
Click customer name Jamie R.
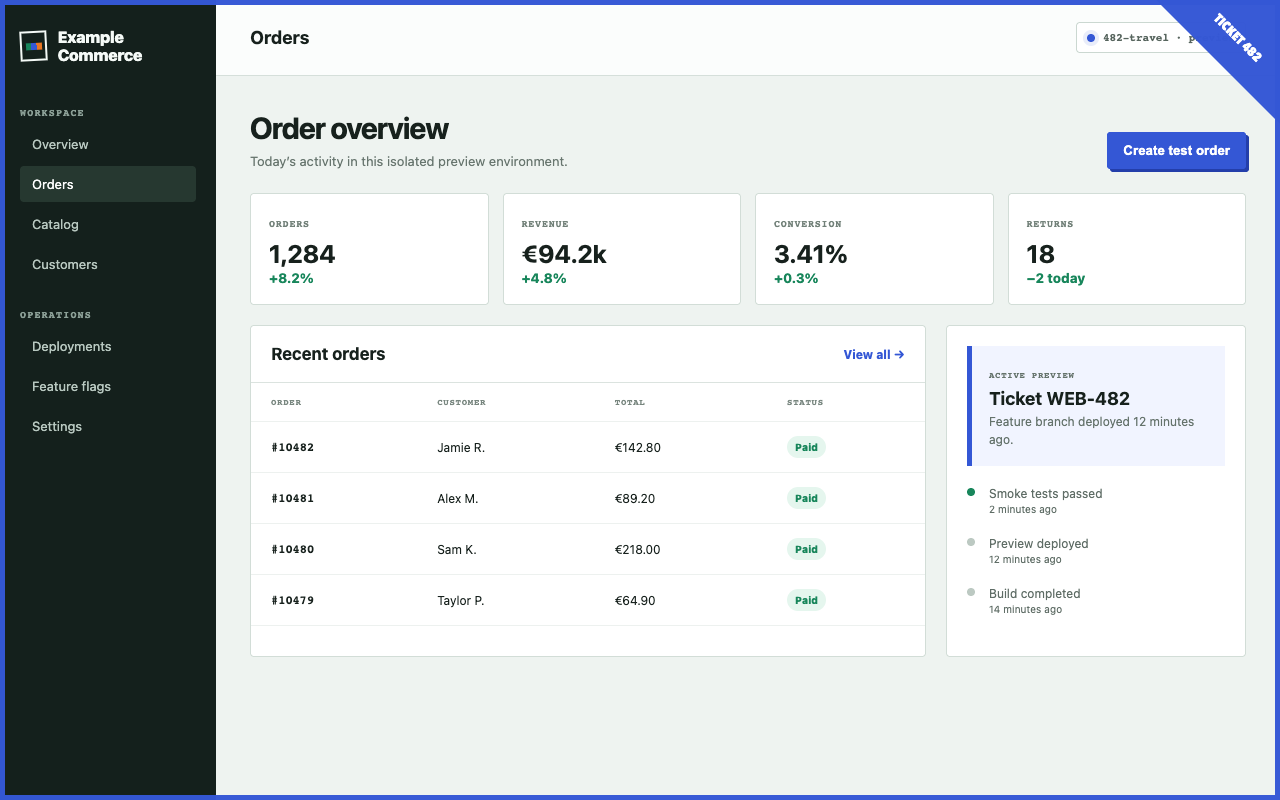[461, 447]
